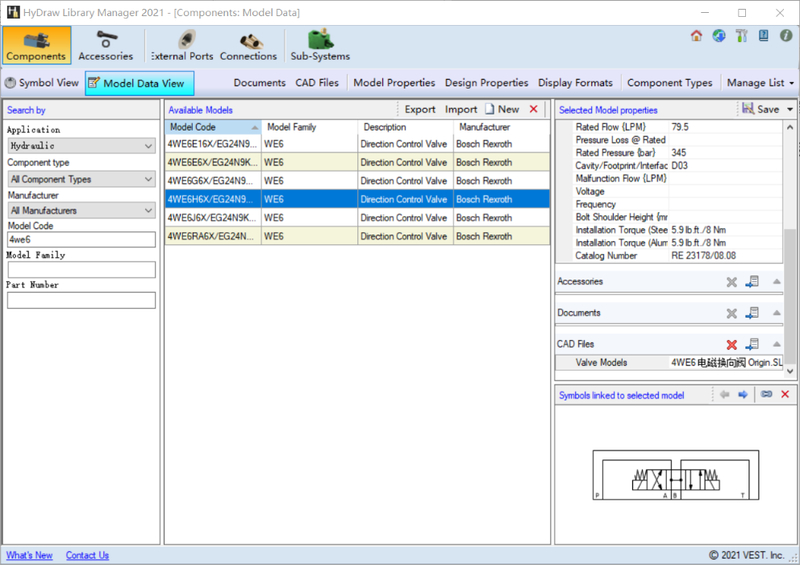Open the Components section
This screenshot has height=565, width=800.
(36, 45)
